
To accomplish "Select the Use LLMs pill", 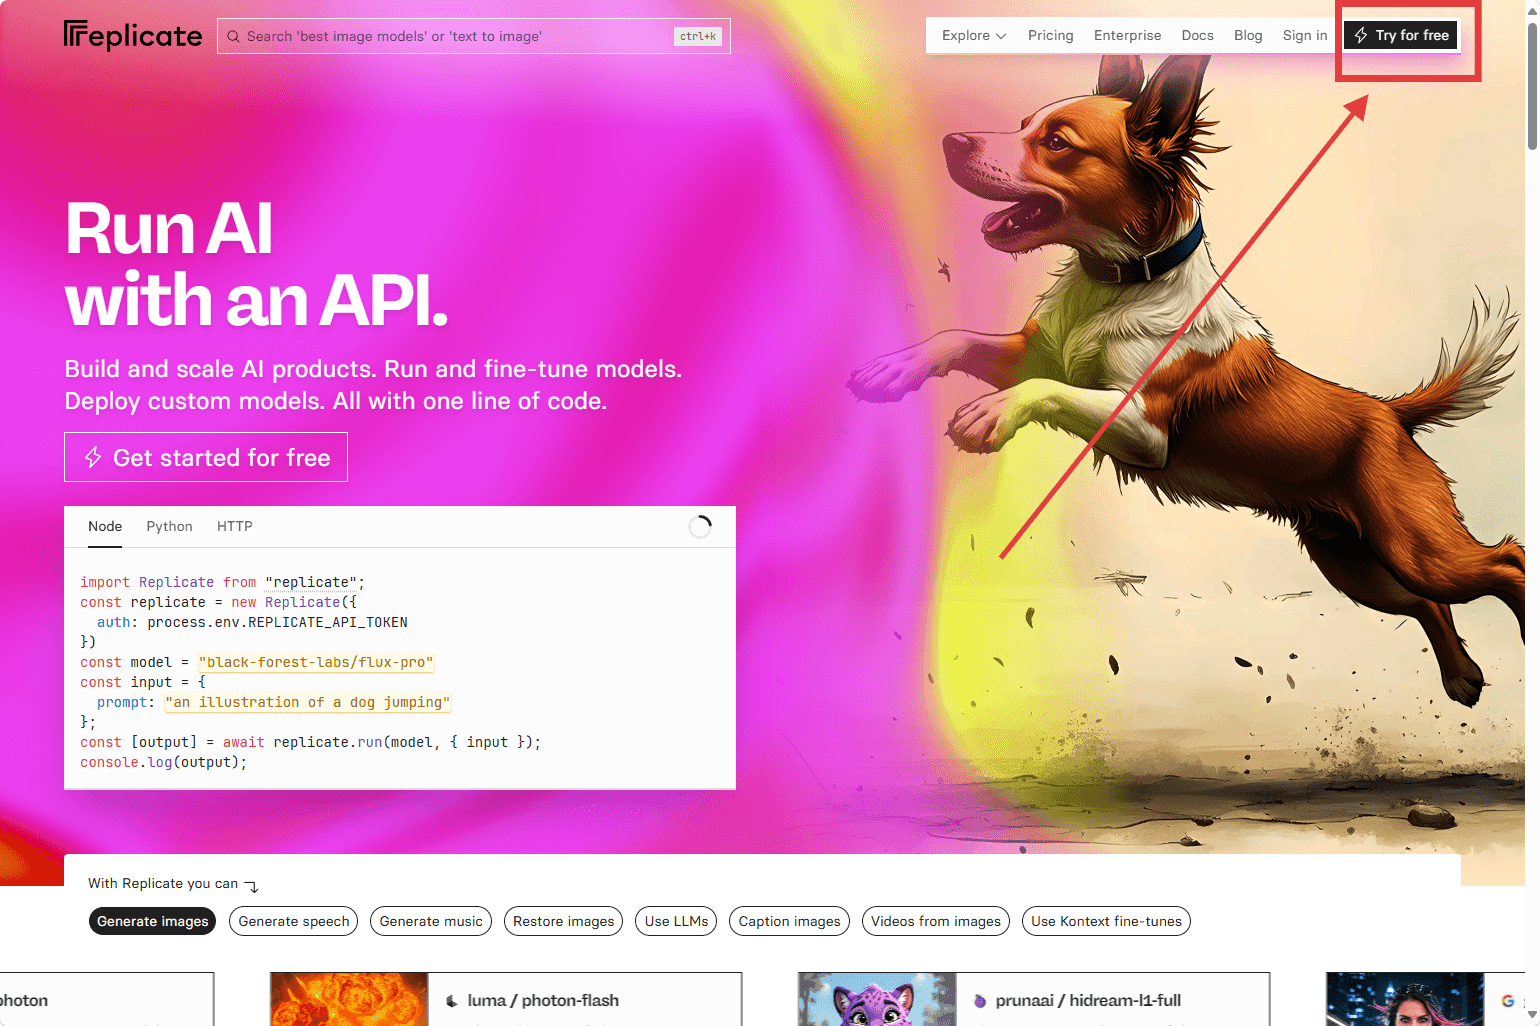I will pos(676,921).
